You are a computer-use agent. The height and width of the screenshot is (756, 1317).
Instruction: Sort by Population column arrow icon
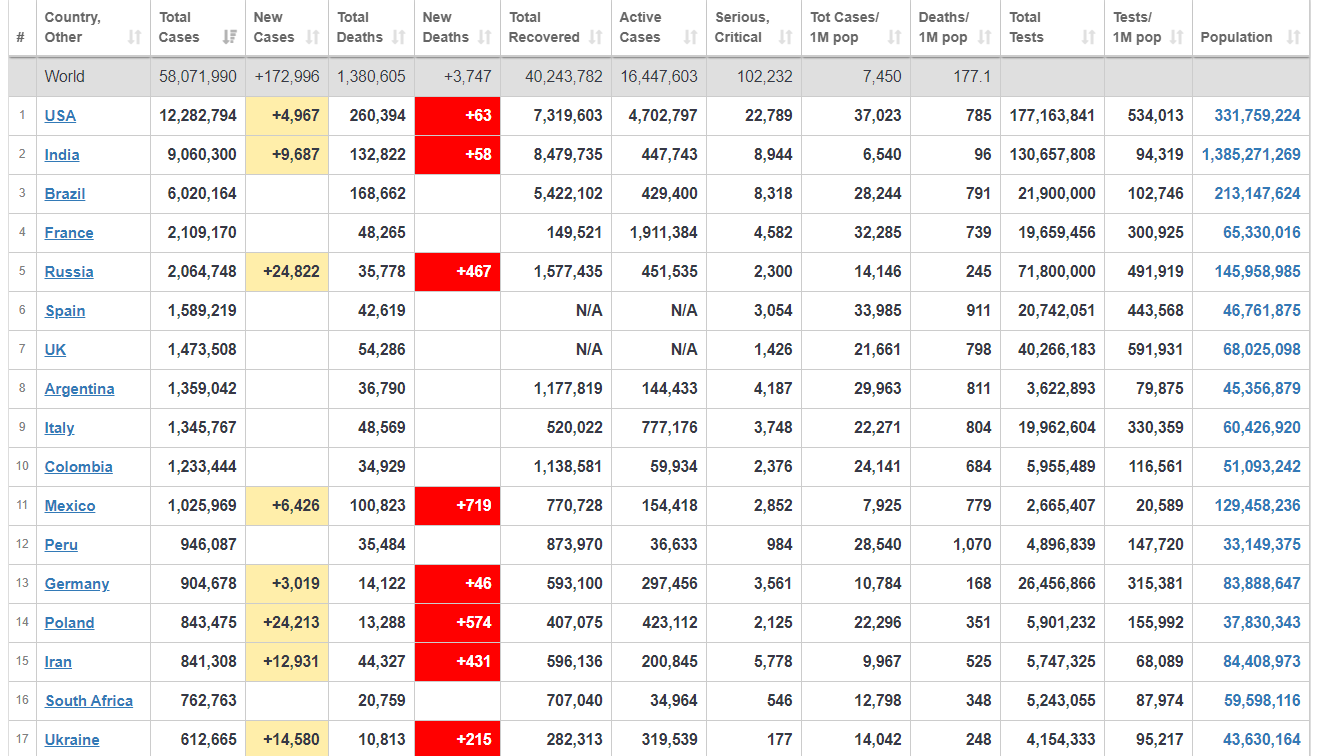click(1293, 37)
